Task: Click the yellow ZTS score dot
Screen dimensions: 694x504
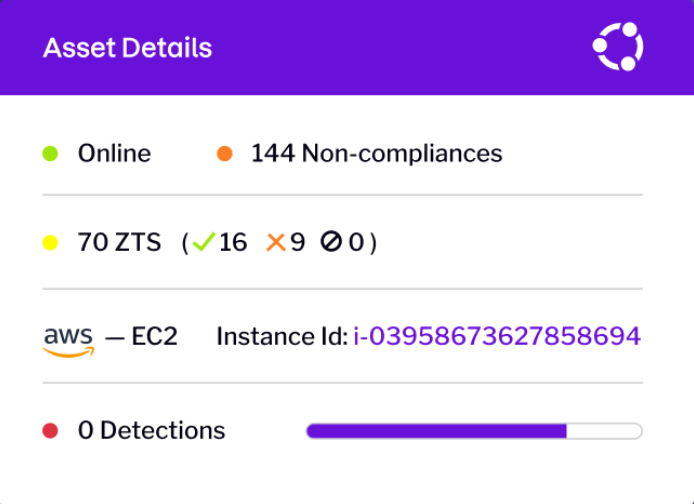Action: coord(50,243)
